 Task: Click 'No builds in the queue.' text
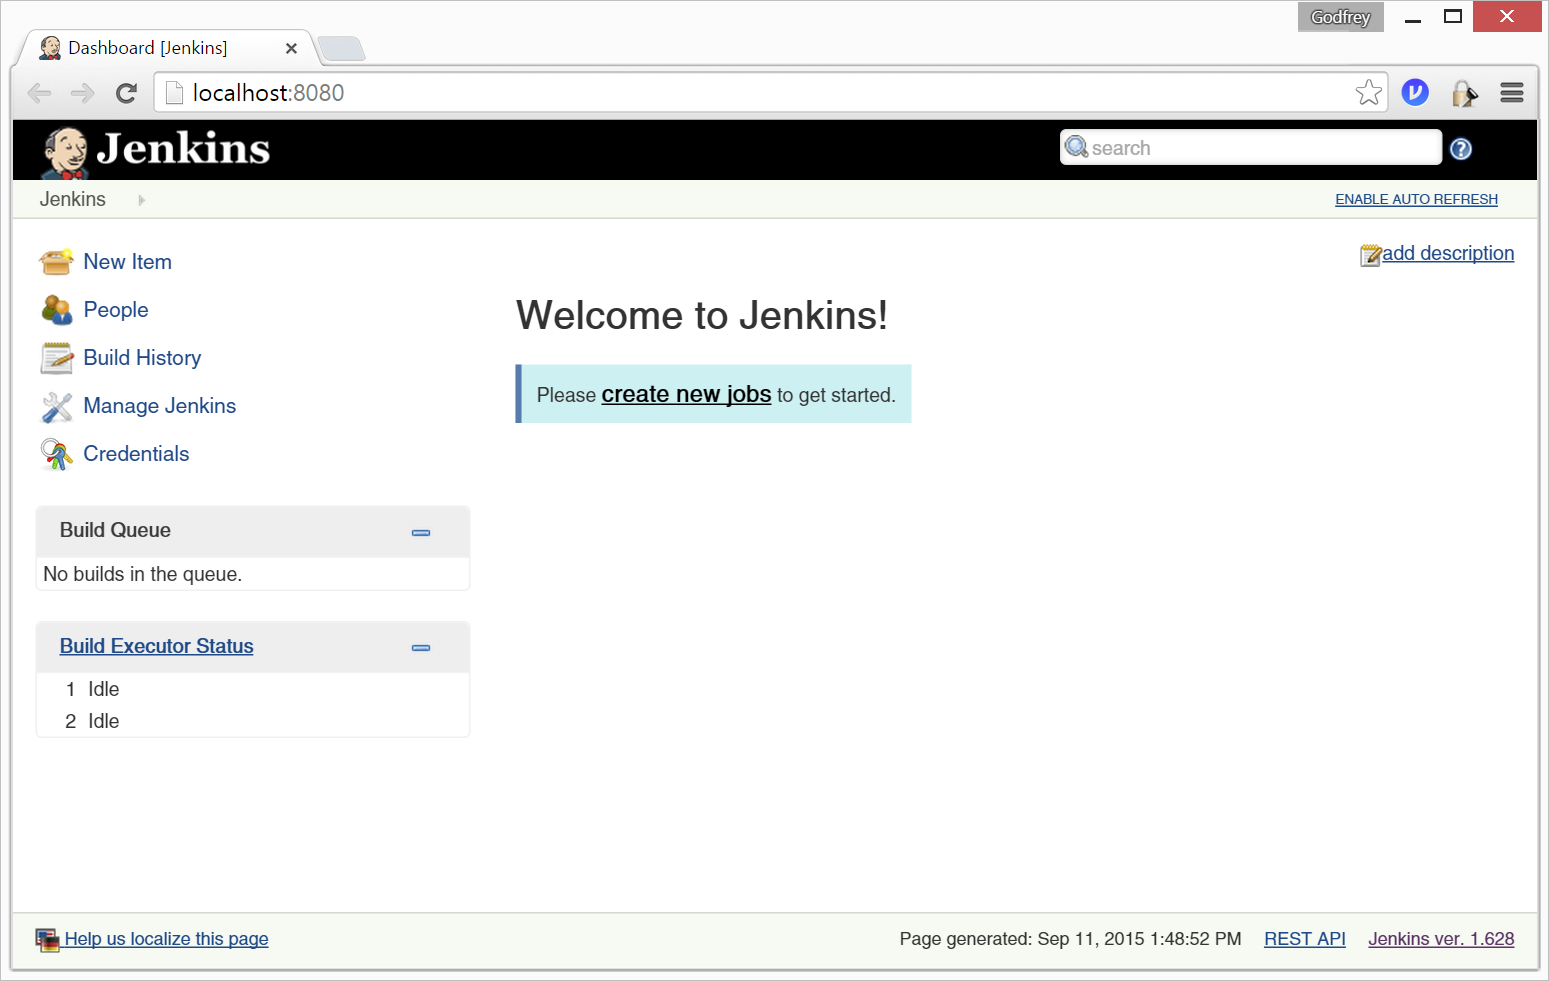click(x=142, y=574)
